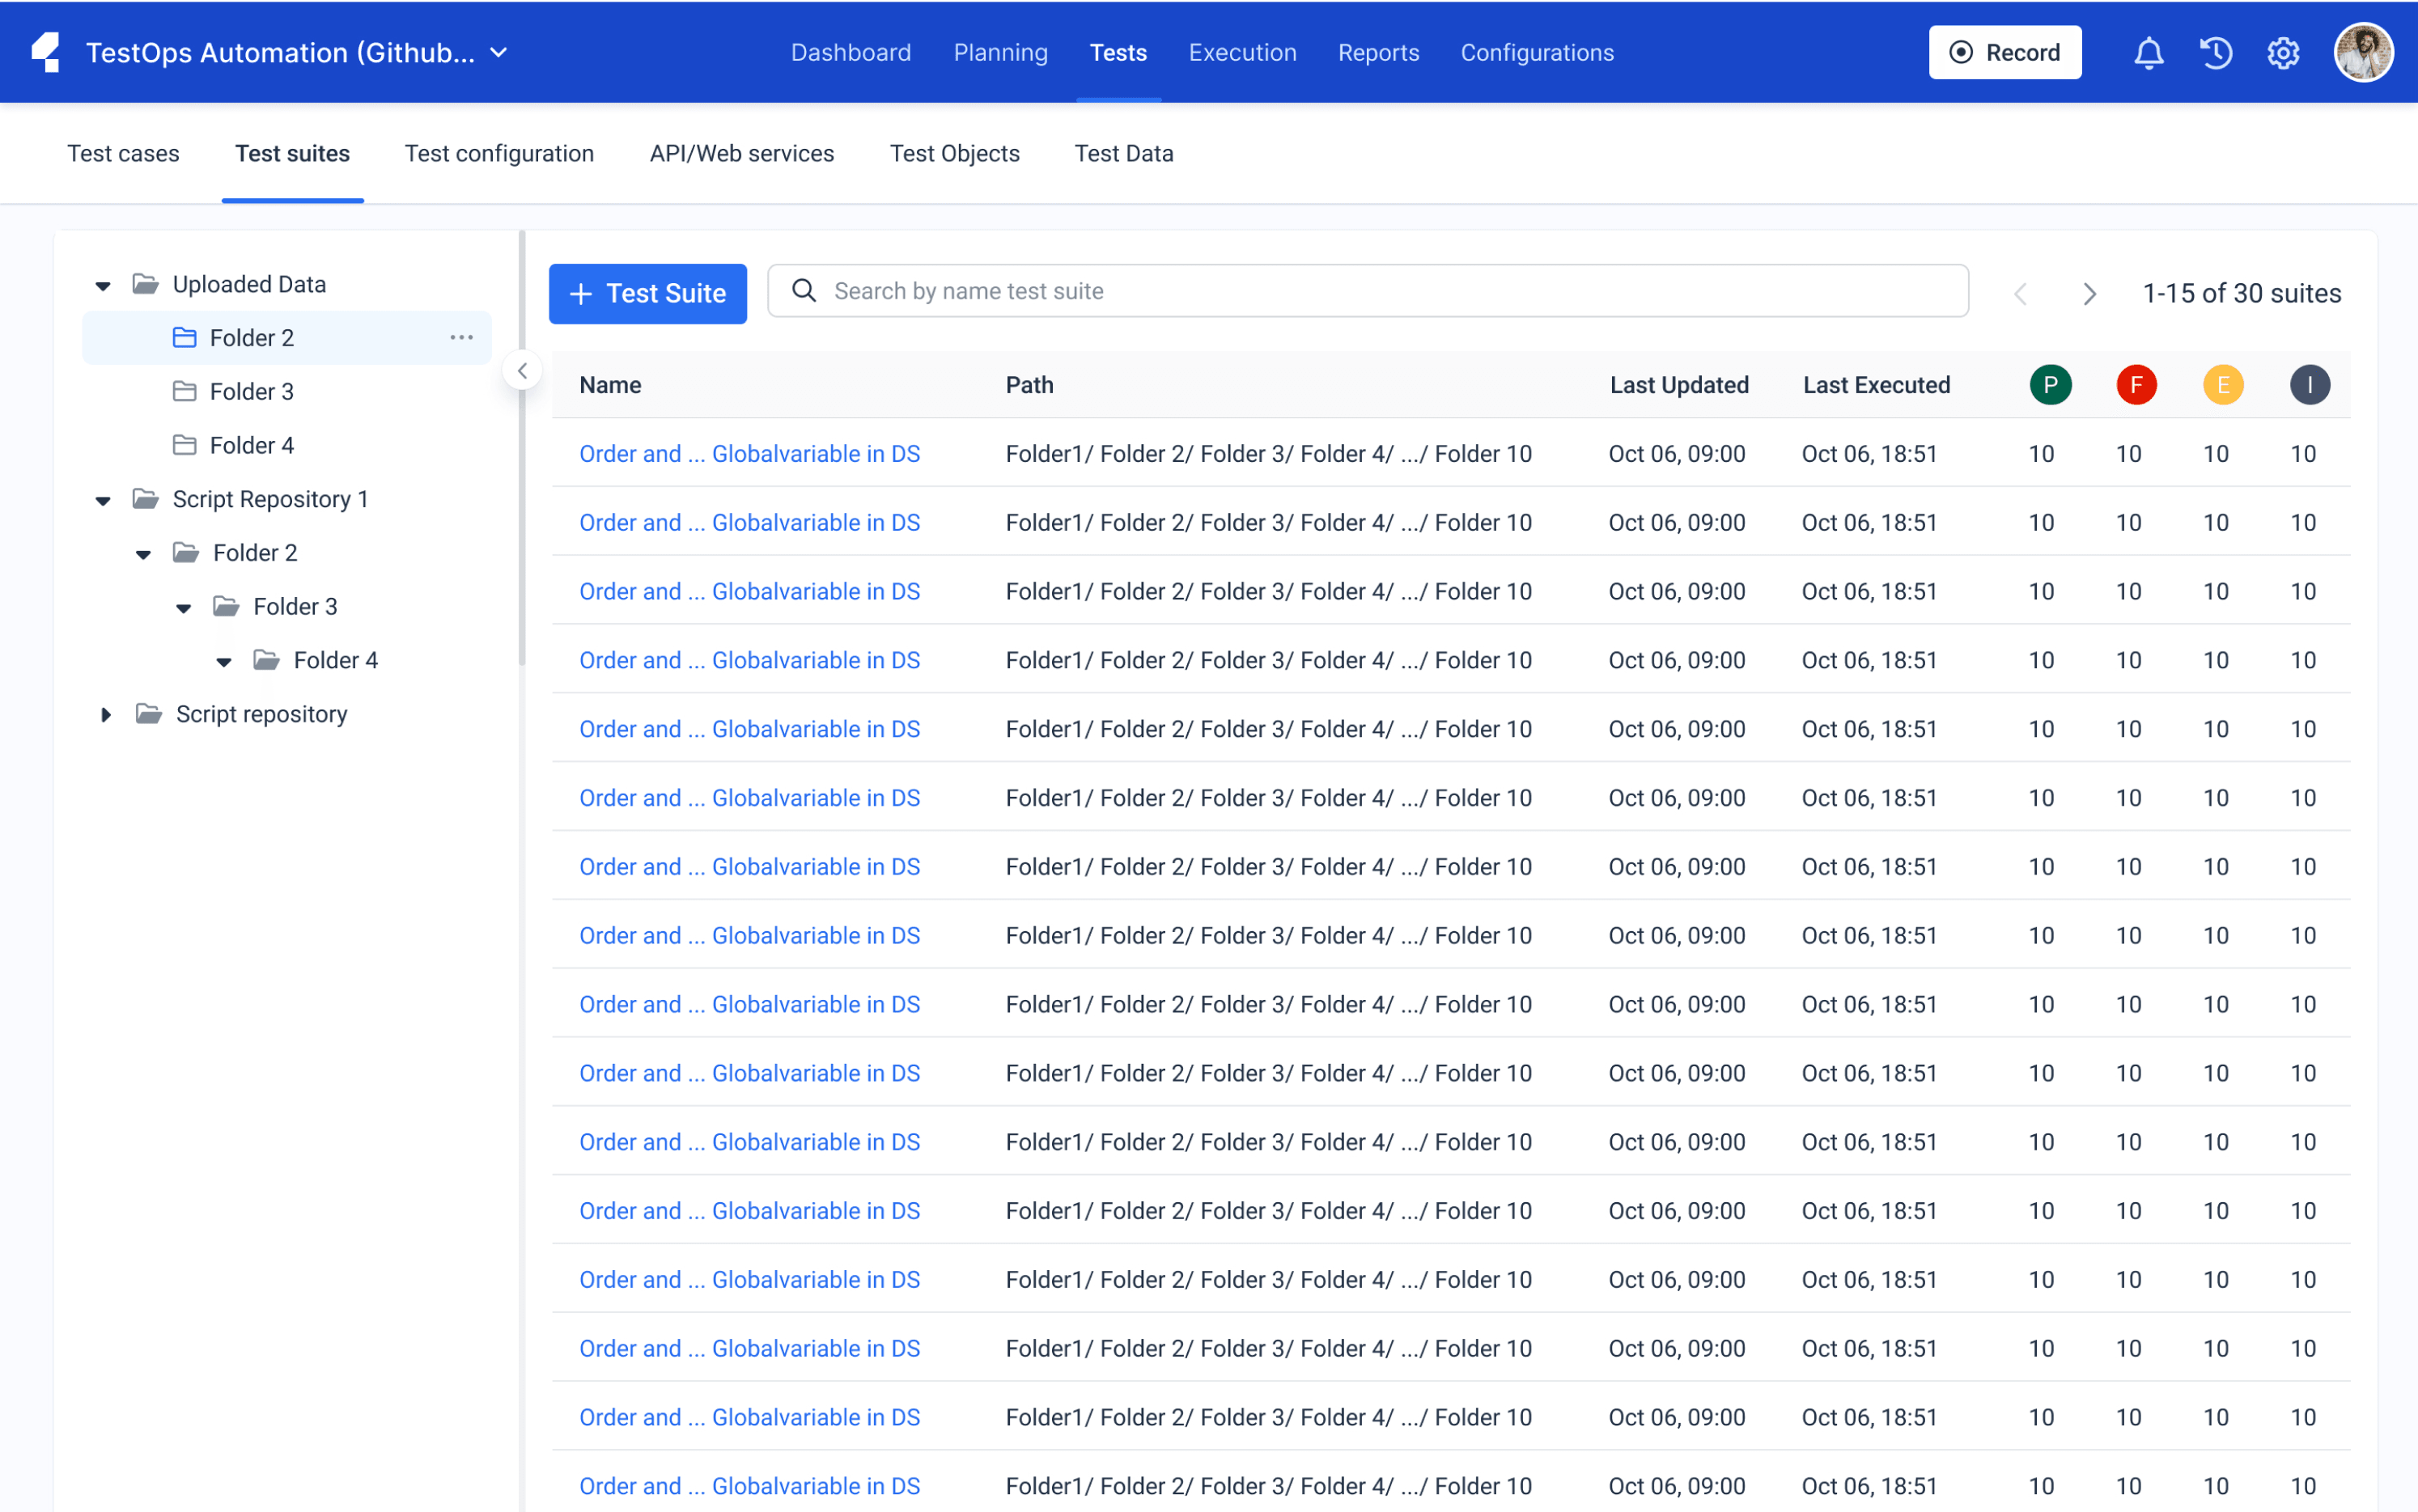
Task: Open more options for Folder 2
Action: 461,338
